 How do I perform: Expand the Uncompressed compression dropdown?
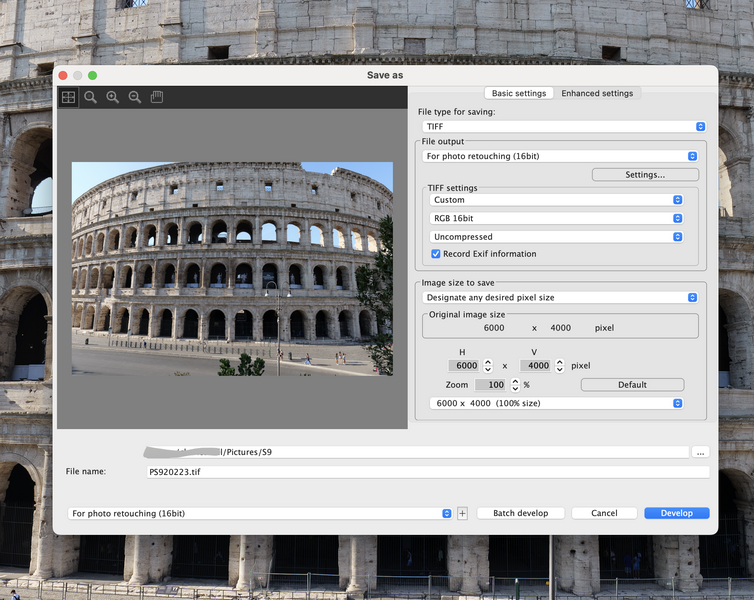556,237
